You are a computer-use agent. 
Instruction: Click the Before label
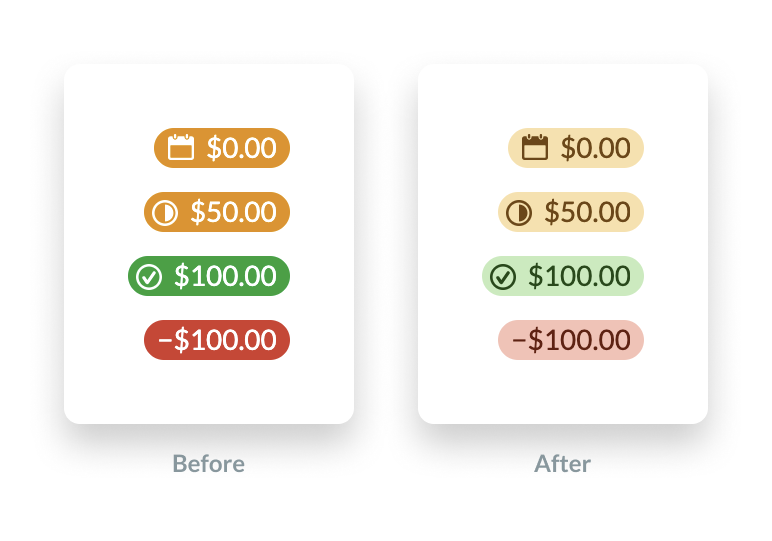[x=209, y=464]
